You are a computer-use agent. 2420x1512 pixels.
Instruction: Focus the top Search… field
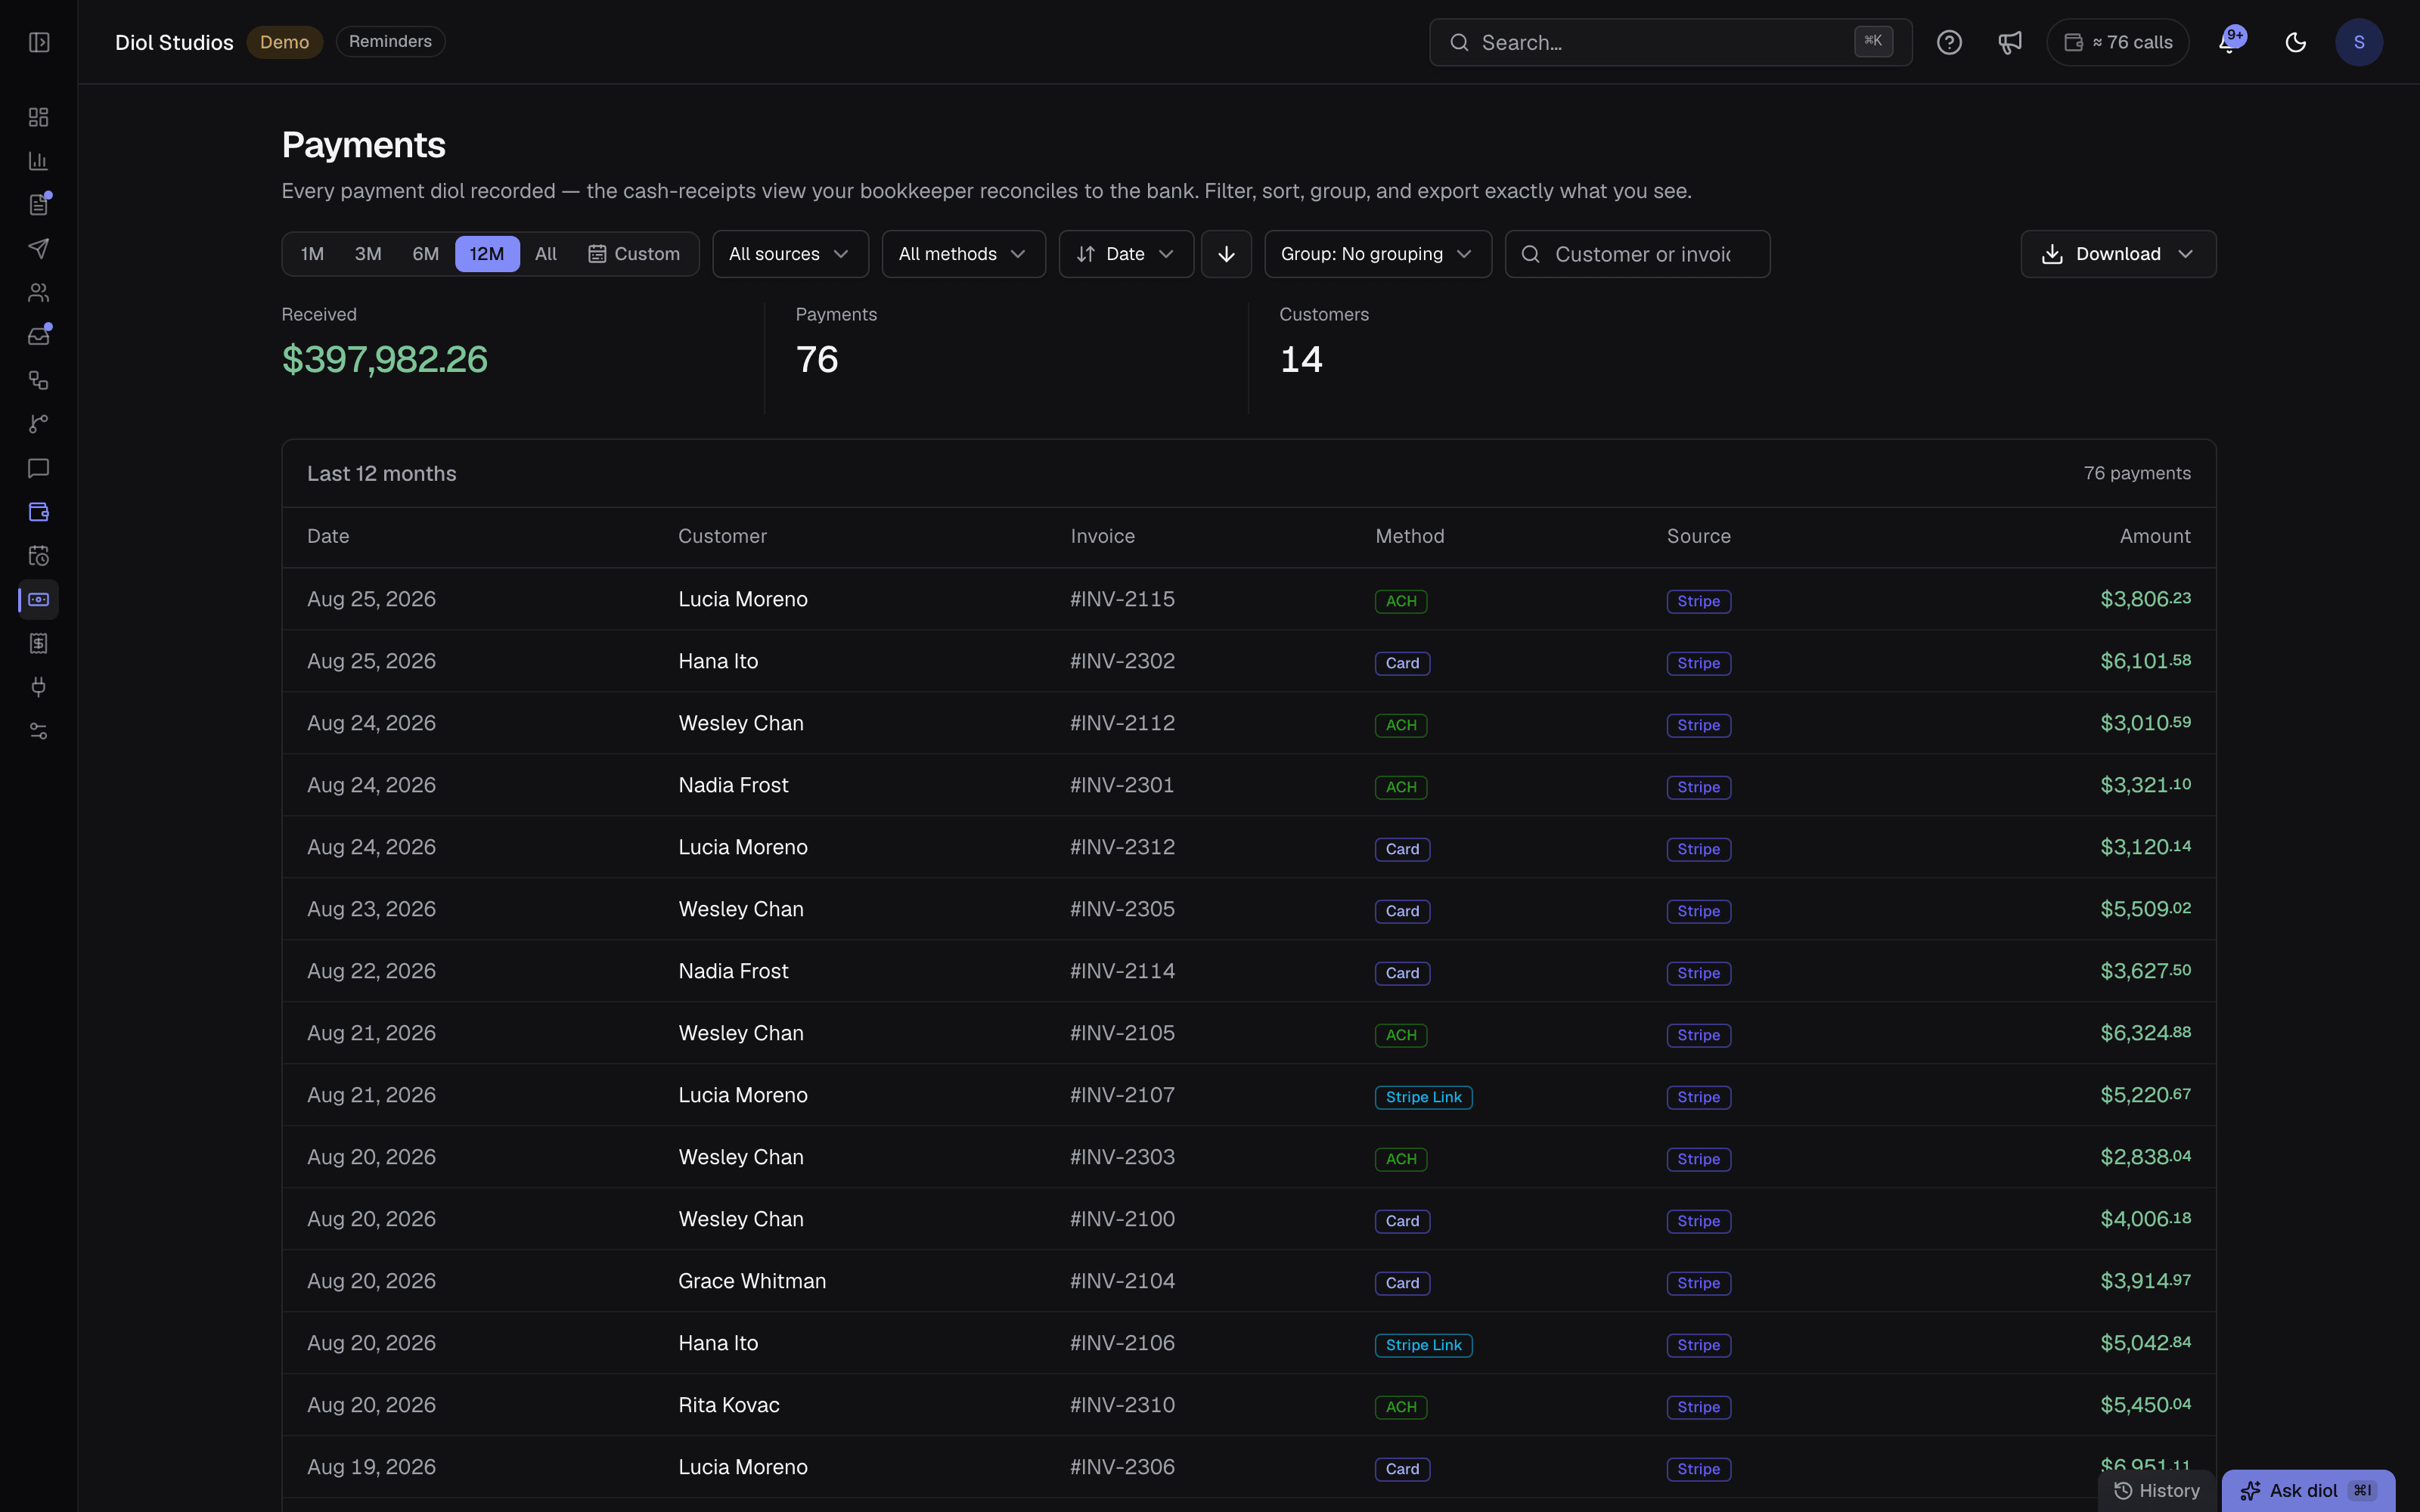[x=1670, y=42]
